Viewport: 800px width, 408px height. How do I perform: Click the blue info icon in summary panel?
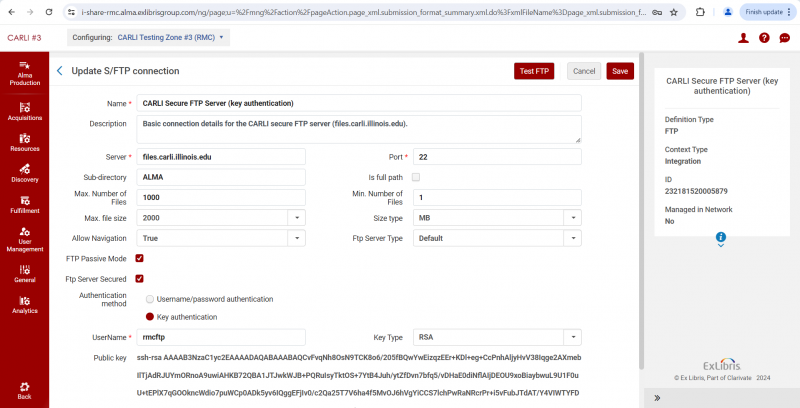click(x=721, y=237)
